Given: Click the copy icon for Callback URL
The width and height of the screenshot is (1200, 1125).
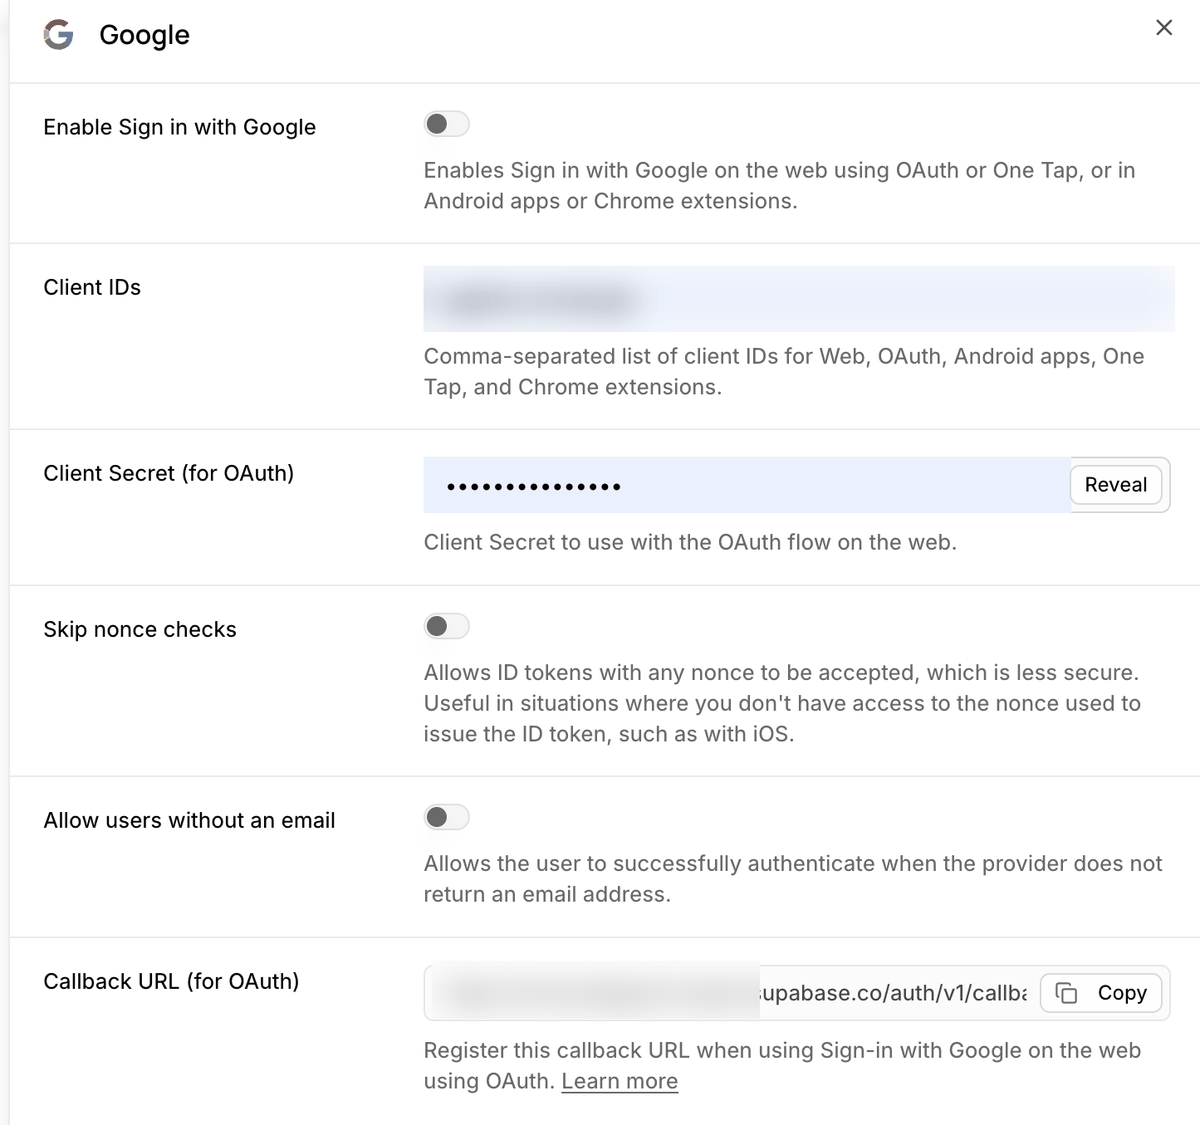Looking at the screenshot, I should pyautogui.click(x=1067, y=993).
